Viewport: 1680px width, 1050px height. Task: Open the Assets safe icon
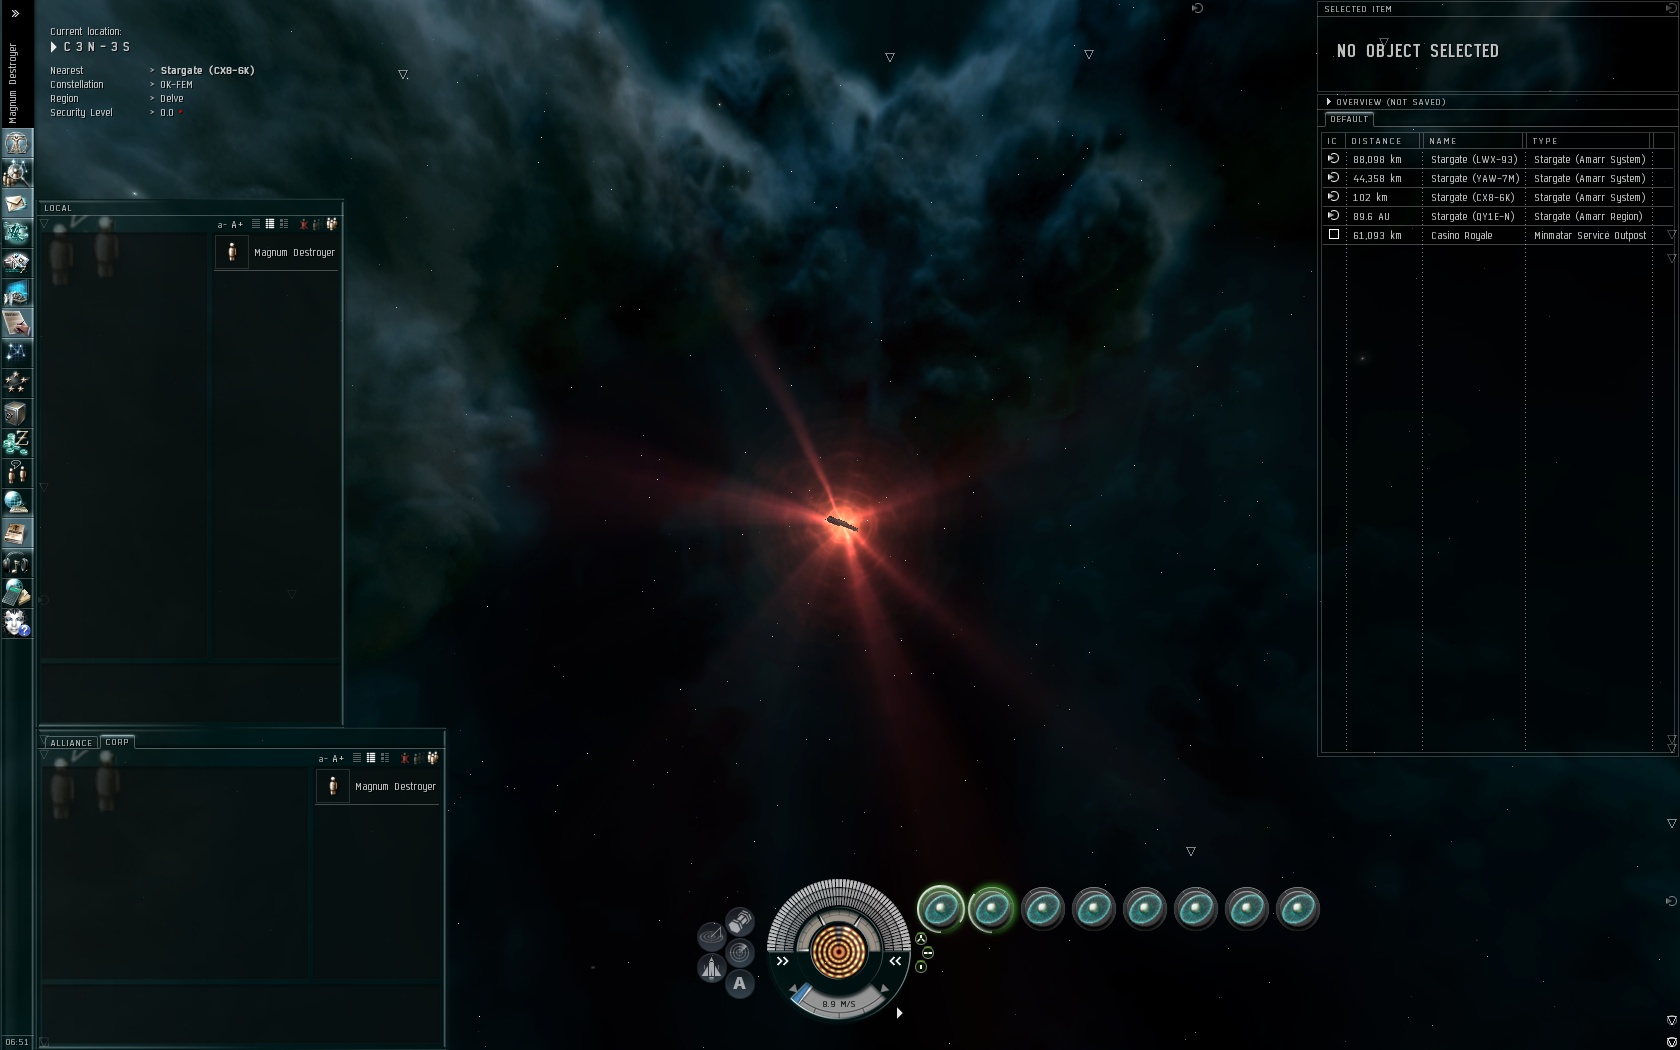point(17,413)
